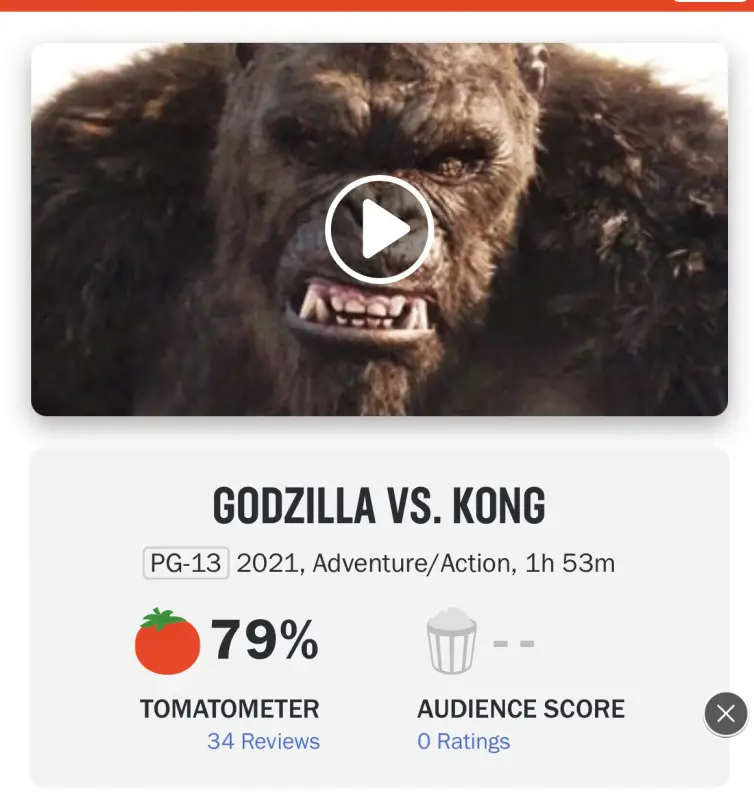The width and height of the screenshot is (754, 800).
Task: Open the 0 Ratings link
Action: [463, 741]
